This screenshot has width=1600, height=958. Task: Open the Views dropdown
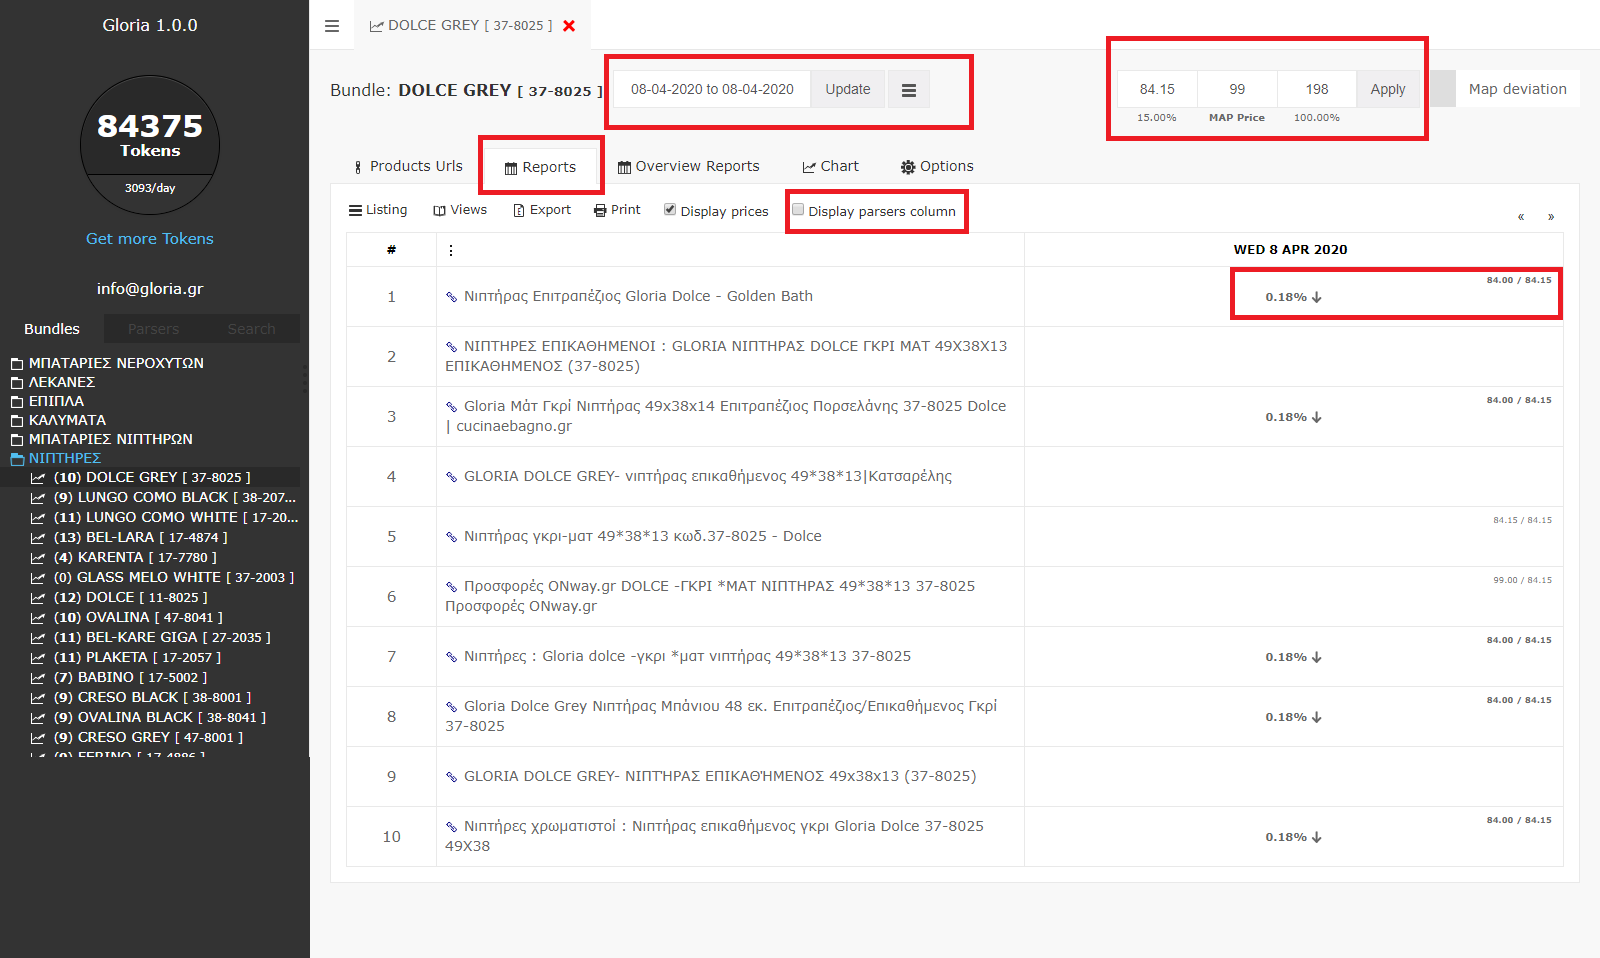click(460, 210)
